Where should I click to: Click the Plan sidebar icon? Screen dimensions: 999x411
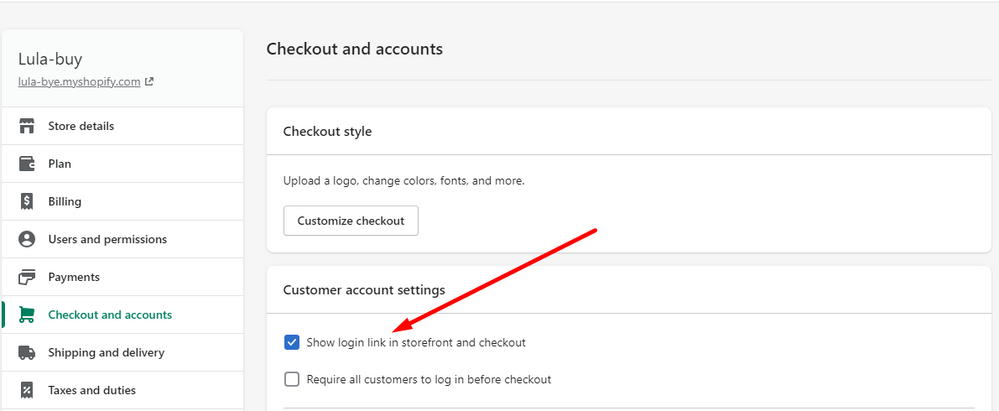(28, 164)
